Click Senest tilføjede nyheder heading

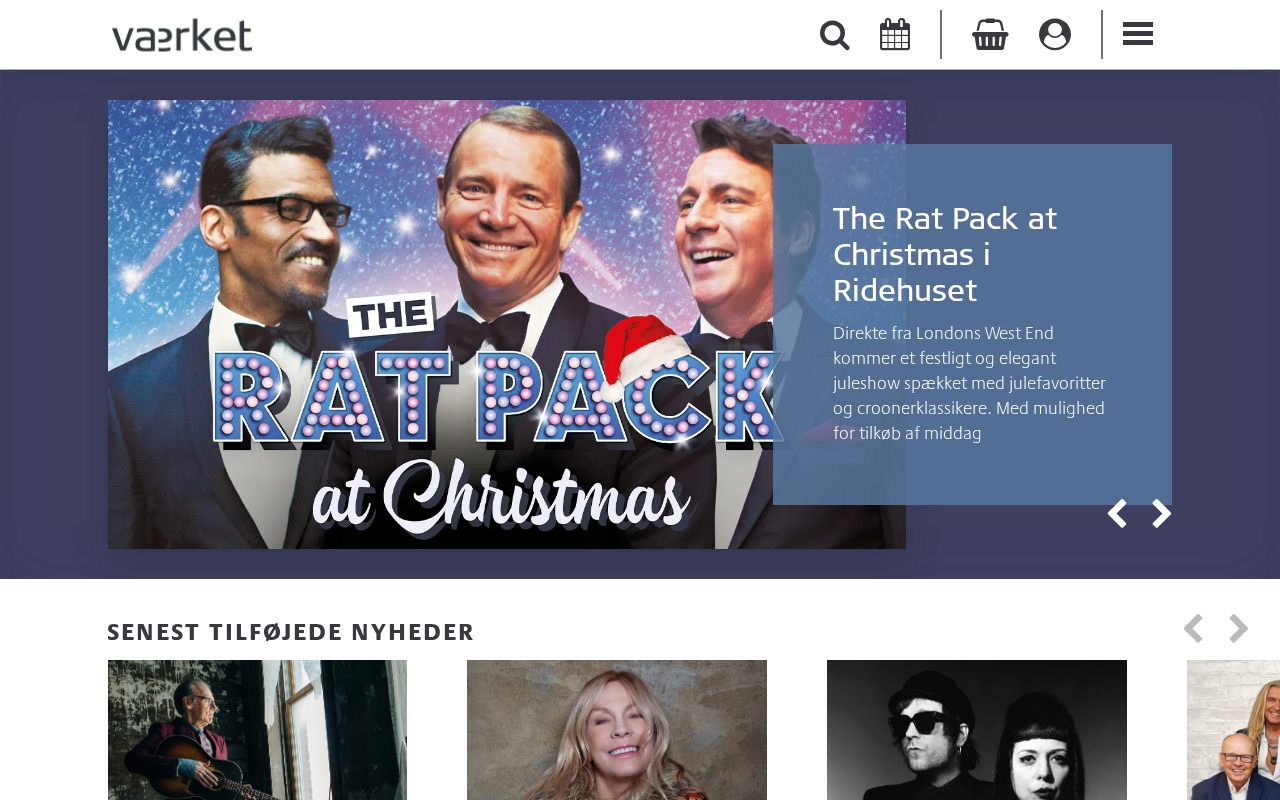click(x=290, y=632)
